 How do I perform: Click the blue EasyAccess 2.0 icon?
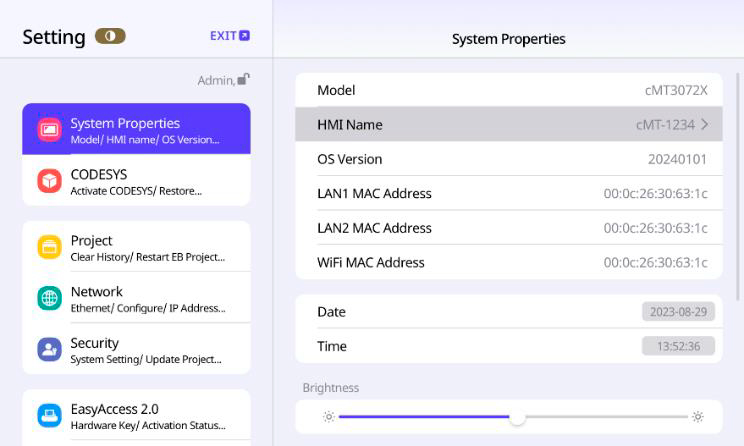click(x=49, y=416)
